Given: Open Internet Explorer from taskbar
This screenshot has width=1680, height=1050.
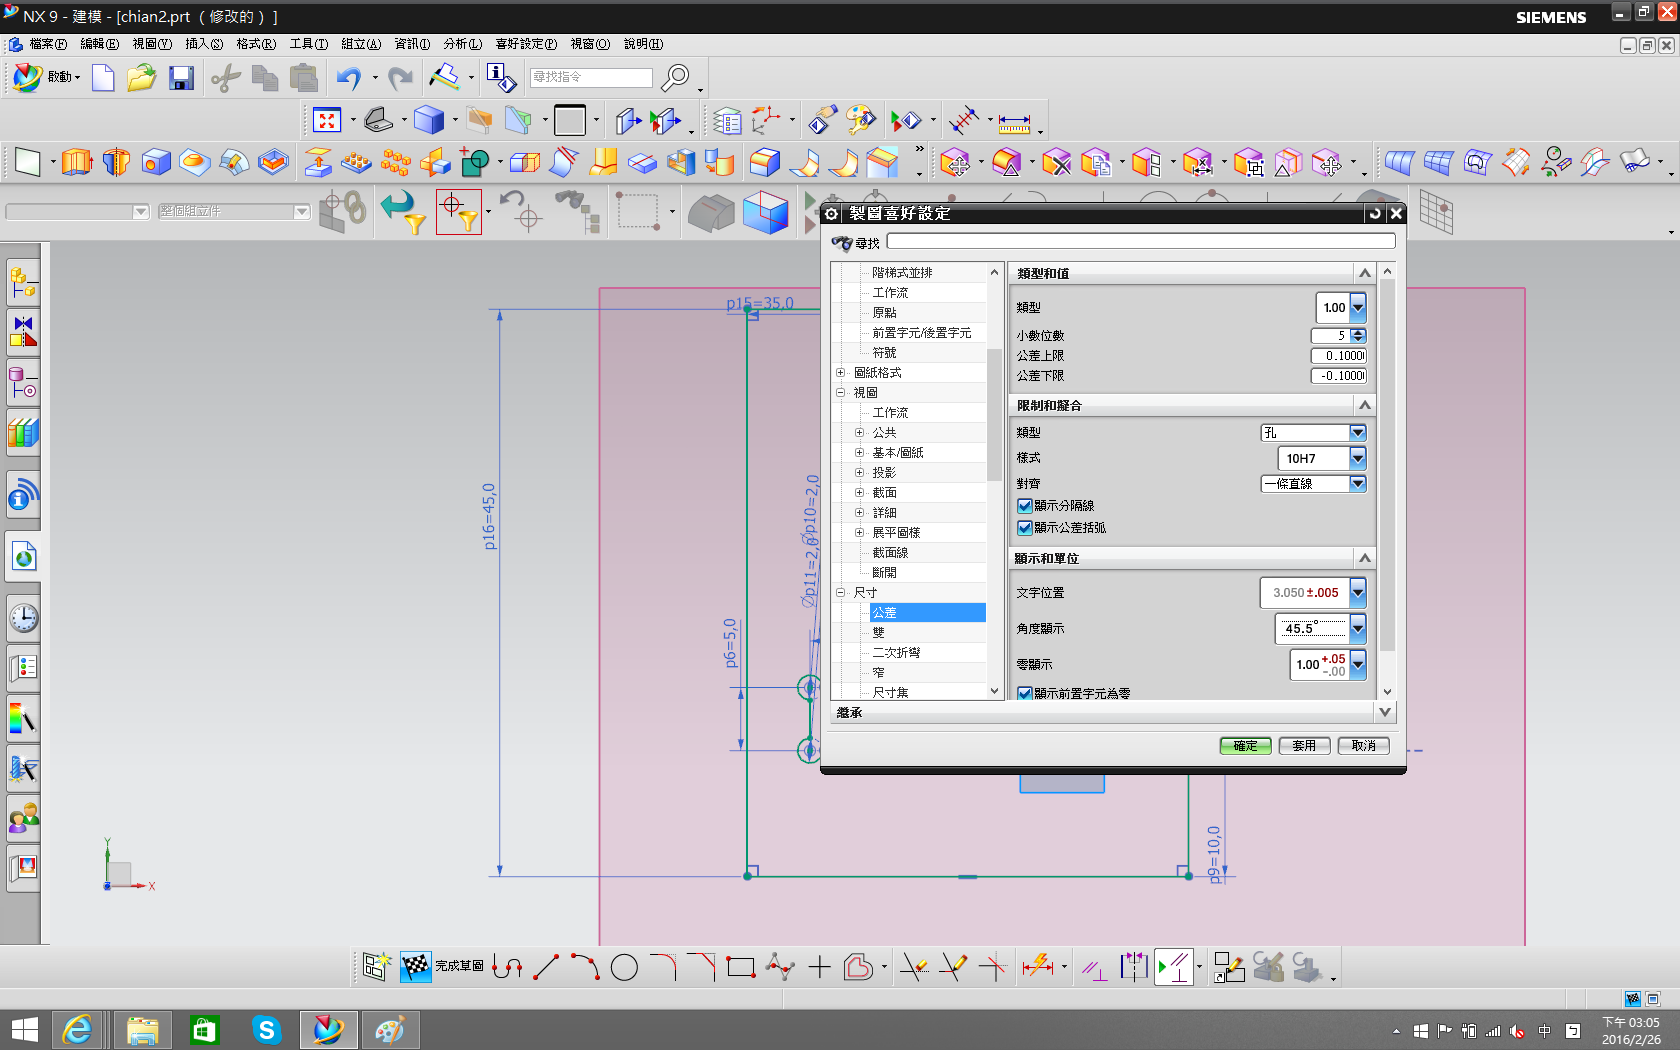Looking at the screenshot, I should pyautogui.click(x=77, y=1030).
